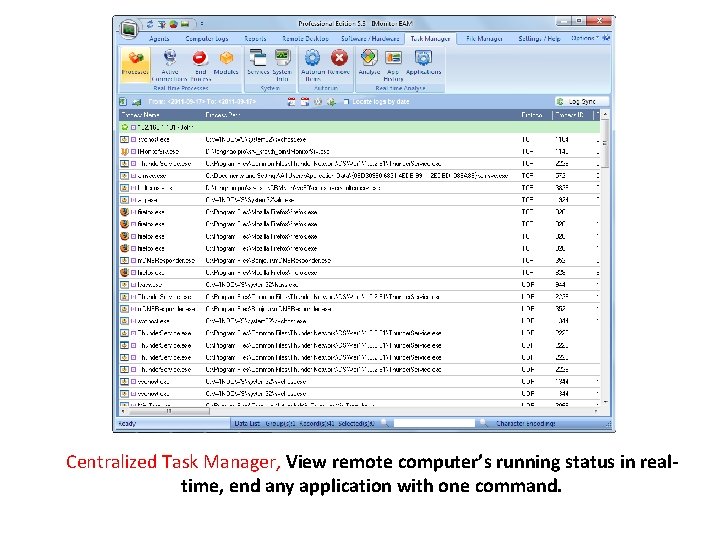Click the vertical scrollbar down arrow

click(605, 402)
